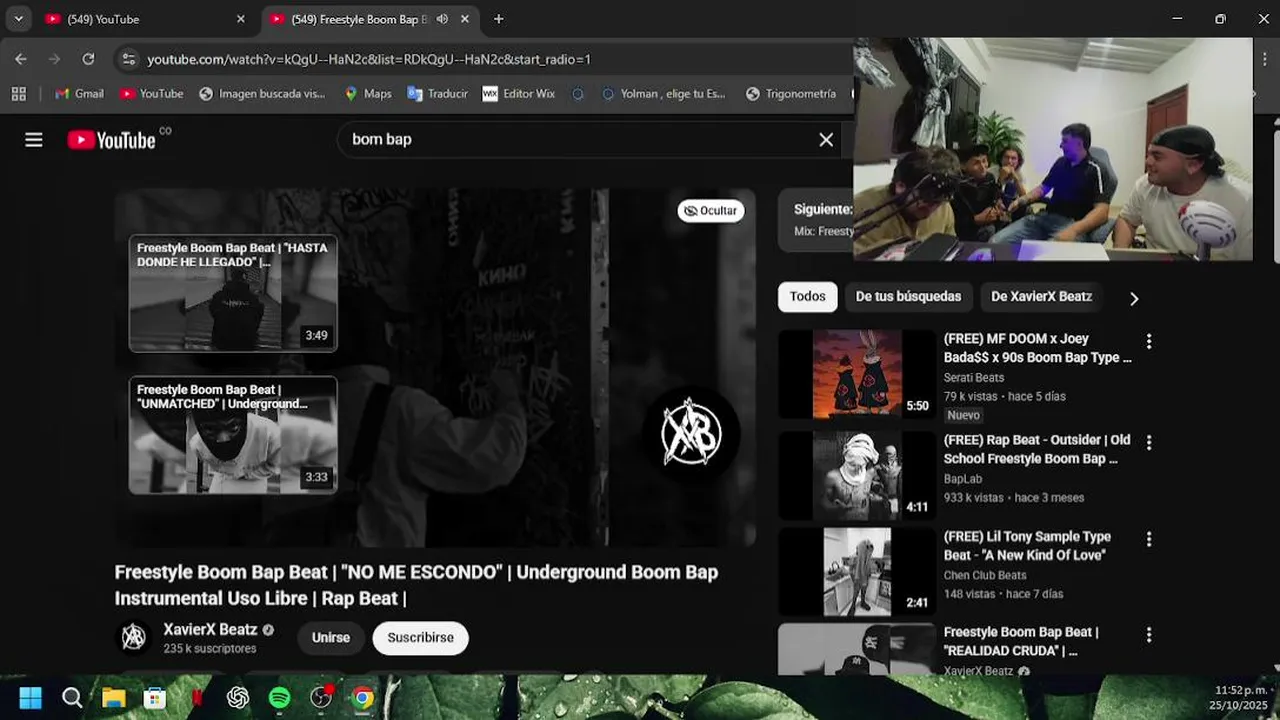Screen dimensions: 1280x720
Task: Open File Explorer from the taskbar
Action: point(113,698)
